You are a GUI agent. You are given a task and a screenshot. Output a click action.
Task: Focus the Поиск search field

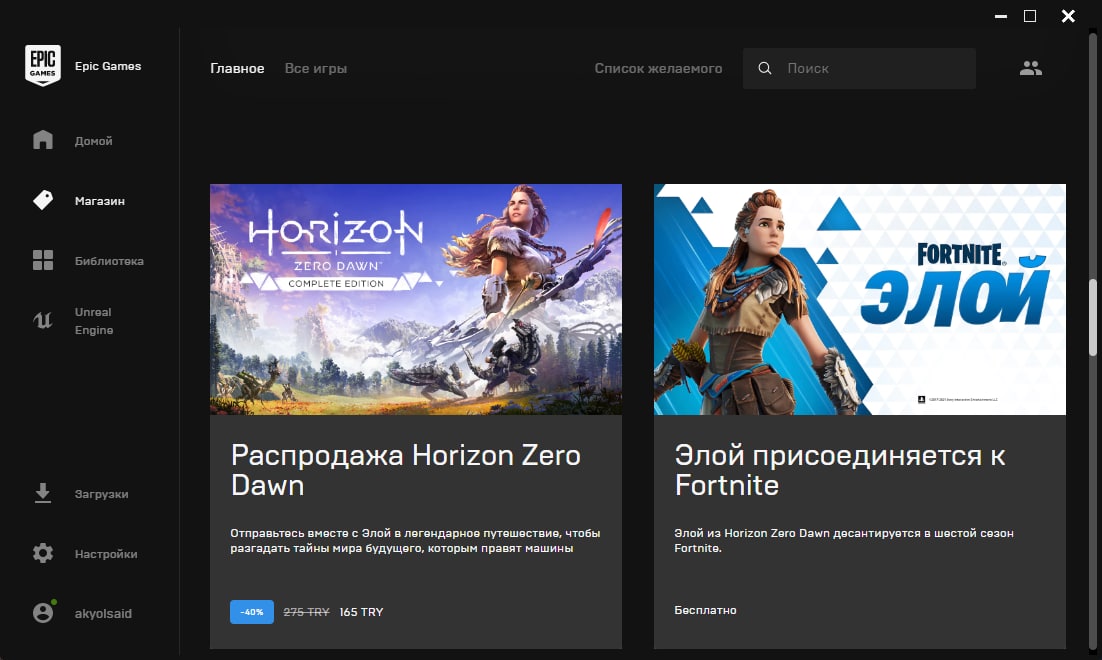coord(859,68)
